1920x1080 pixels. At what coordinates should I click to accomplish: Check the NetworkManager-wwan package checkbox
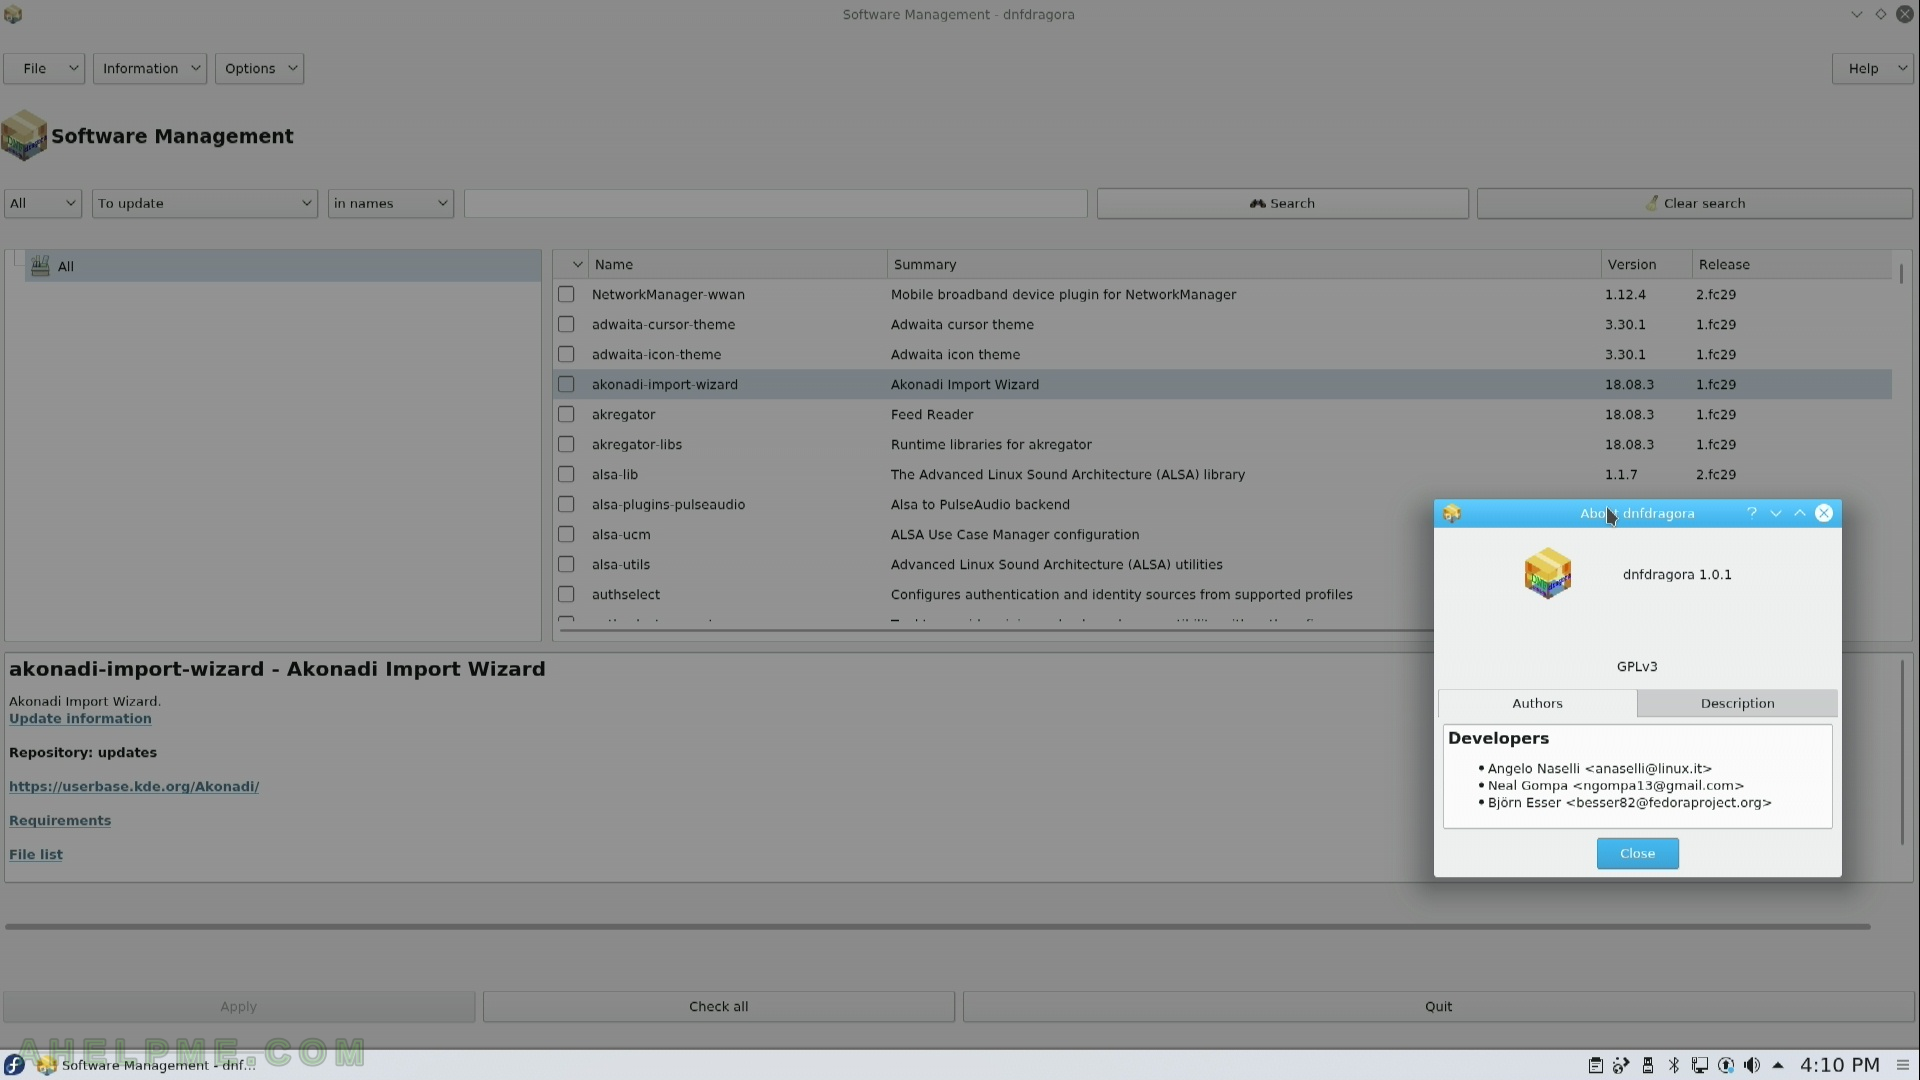(x=566, y=294)
